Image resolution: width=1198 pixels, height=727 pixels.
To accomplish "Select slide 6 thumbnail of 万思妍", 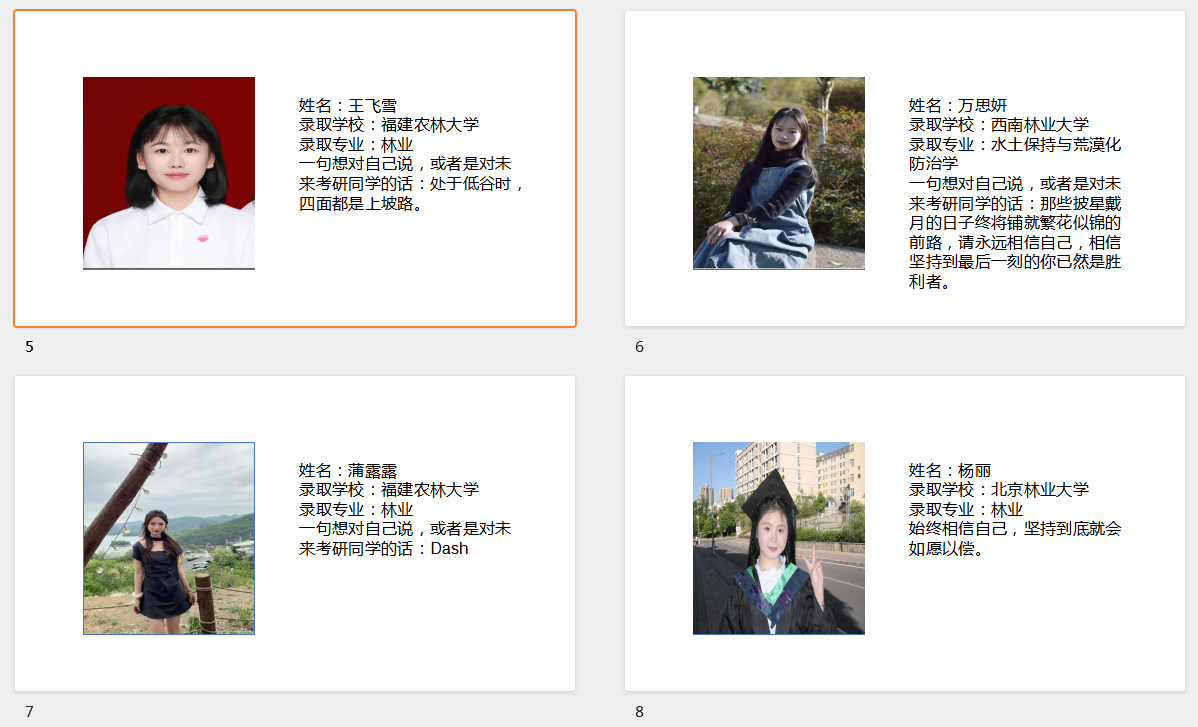I will point(905,169).
